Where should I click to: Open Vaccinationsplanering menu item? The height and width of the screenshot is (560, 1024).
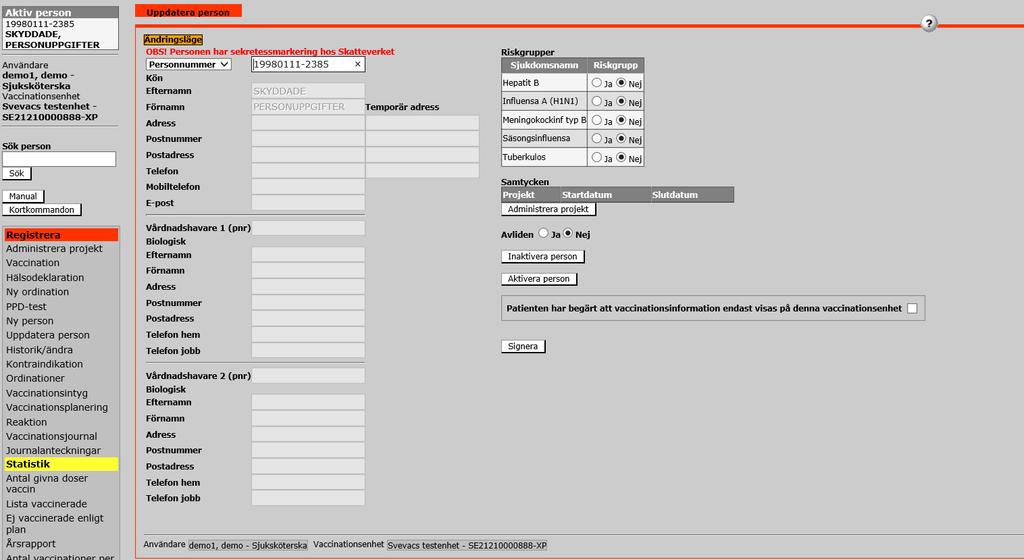click(57, 407)
